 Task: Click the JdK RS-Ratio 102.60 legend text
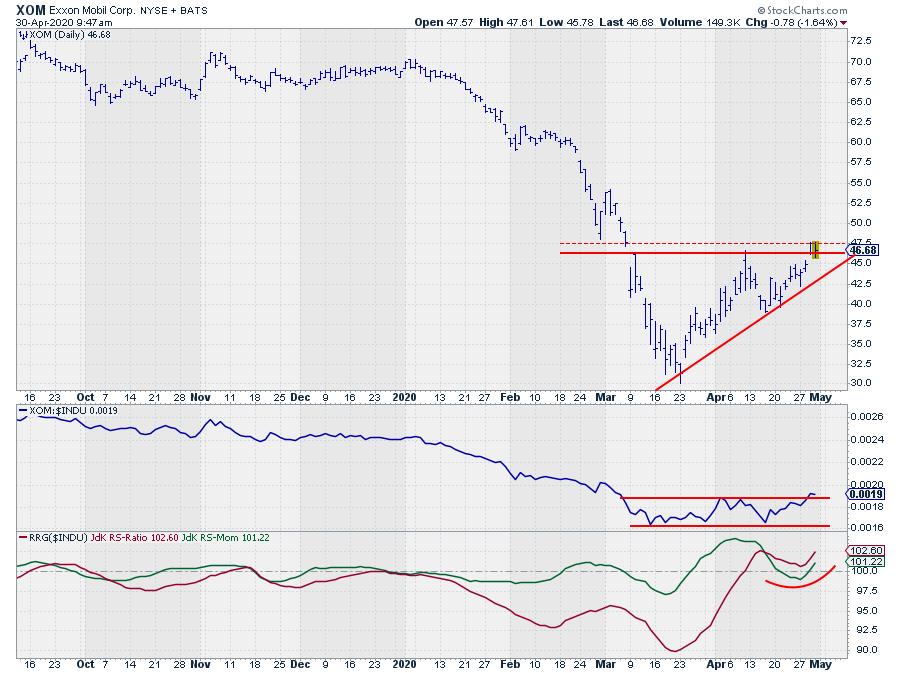click(x=135, y=538)
